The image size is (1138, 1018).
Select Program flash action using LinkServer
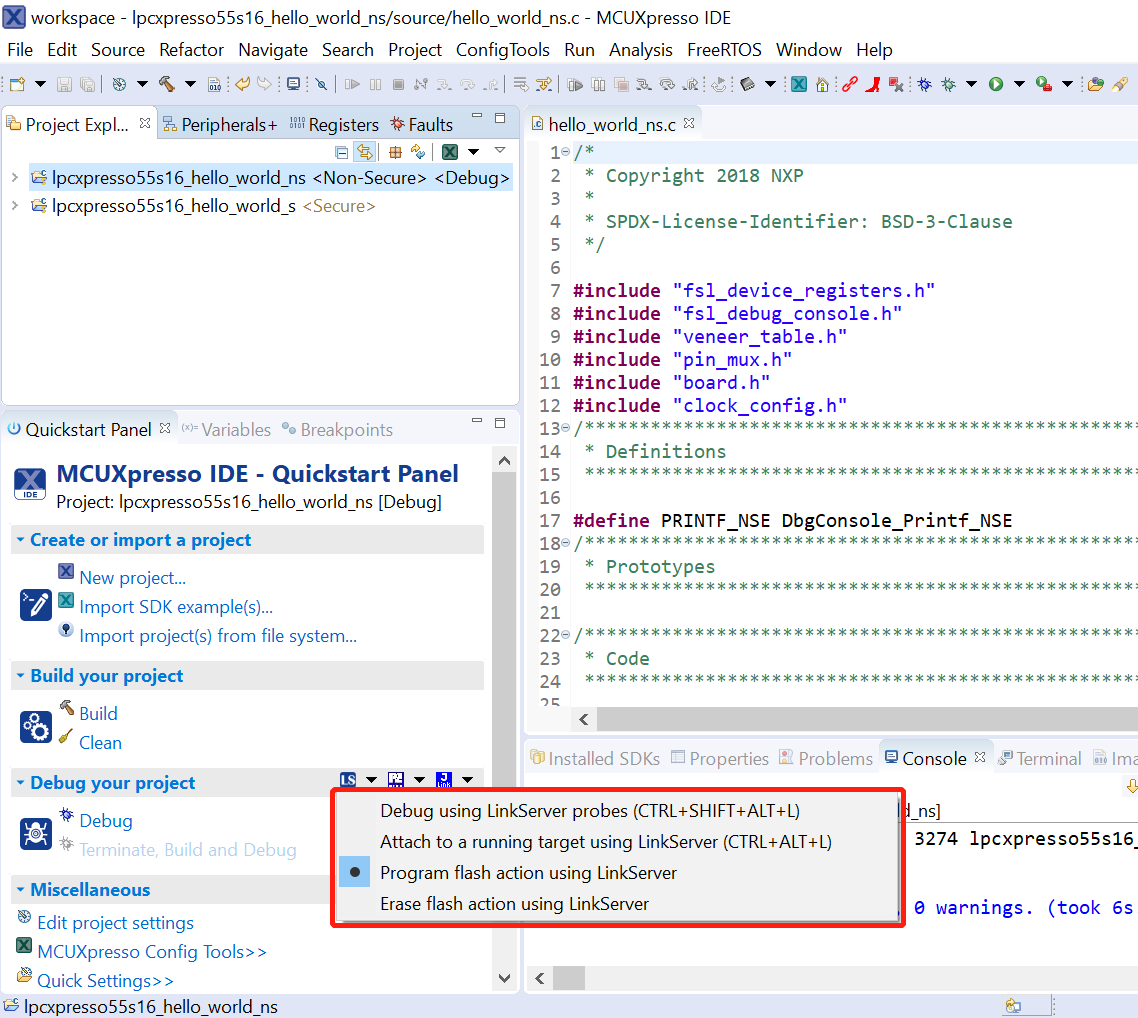pyautogui.click(x=528, y=873)
